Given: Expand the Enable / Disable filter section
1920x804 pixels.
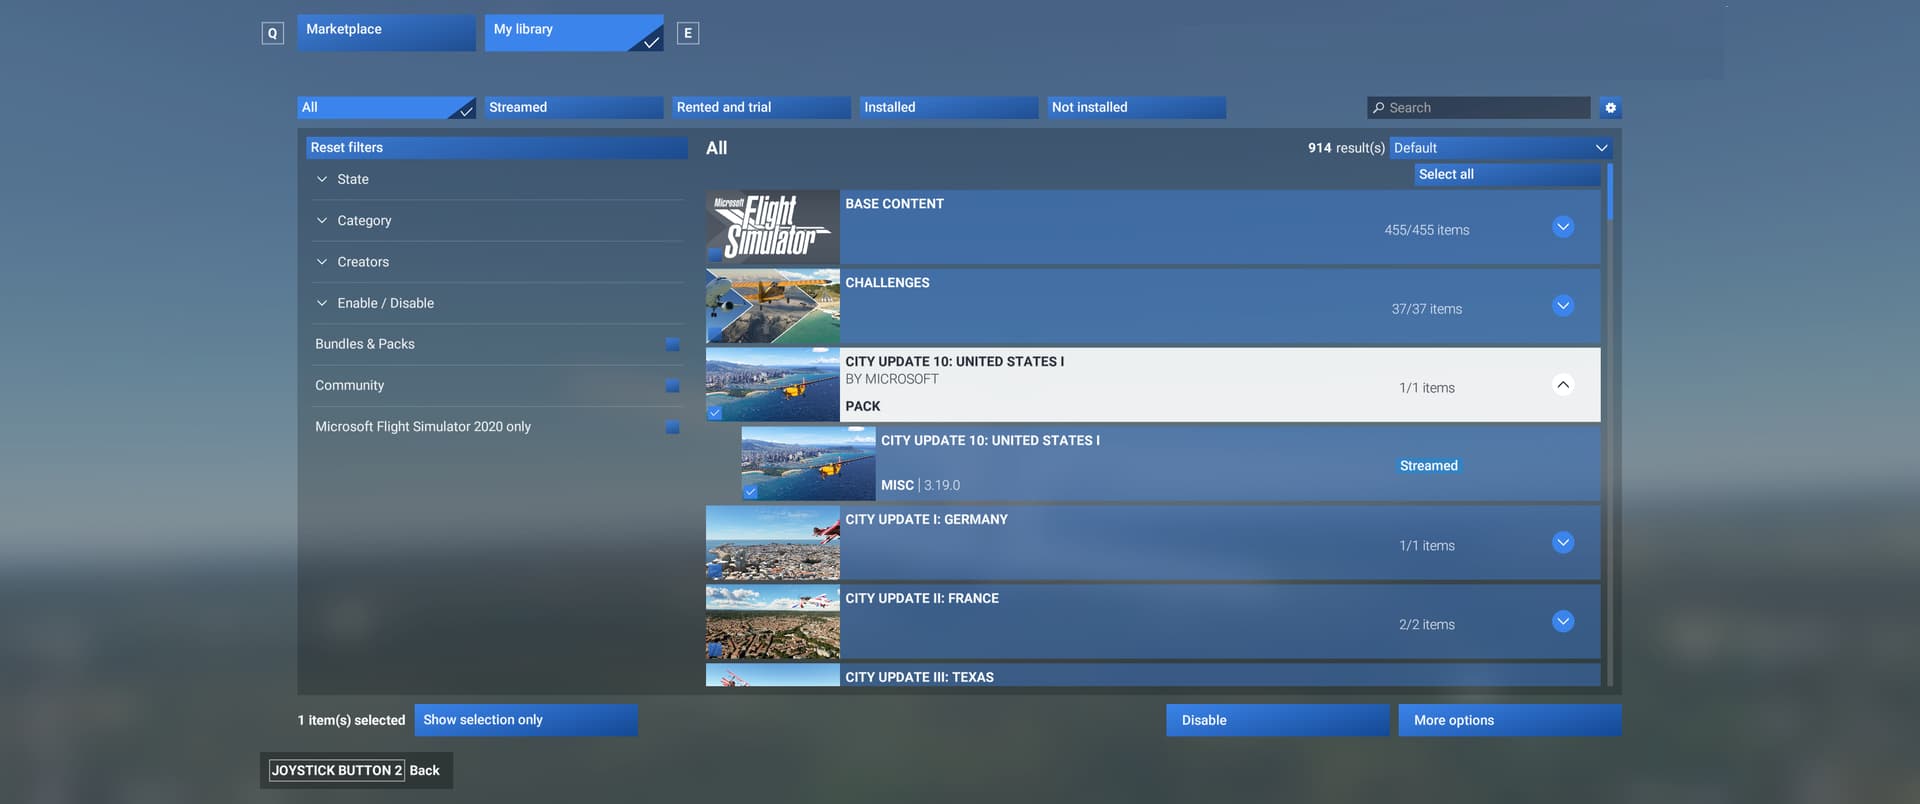Looking at the screenshot, I should pyautogui.click(x=497, y=303).
